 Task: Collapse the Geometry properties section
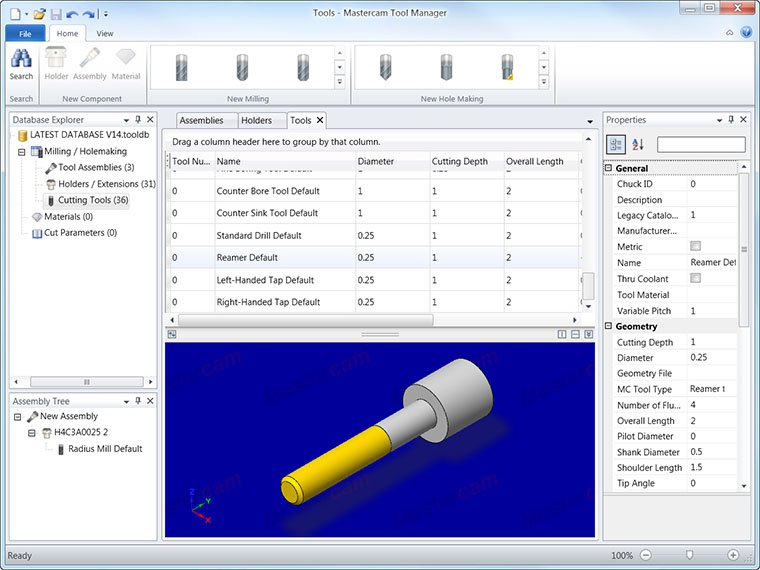pyautogui.click(x=609, y=326)
